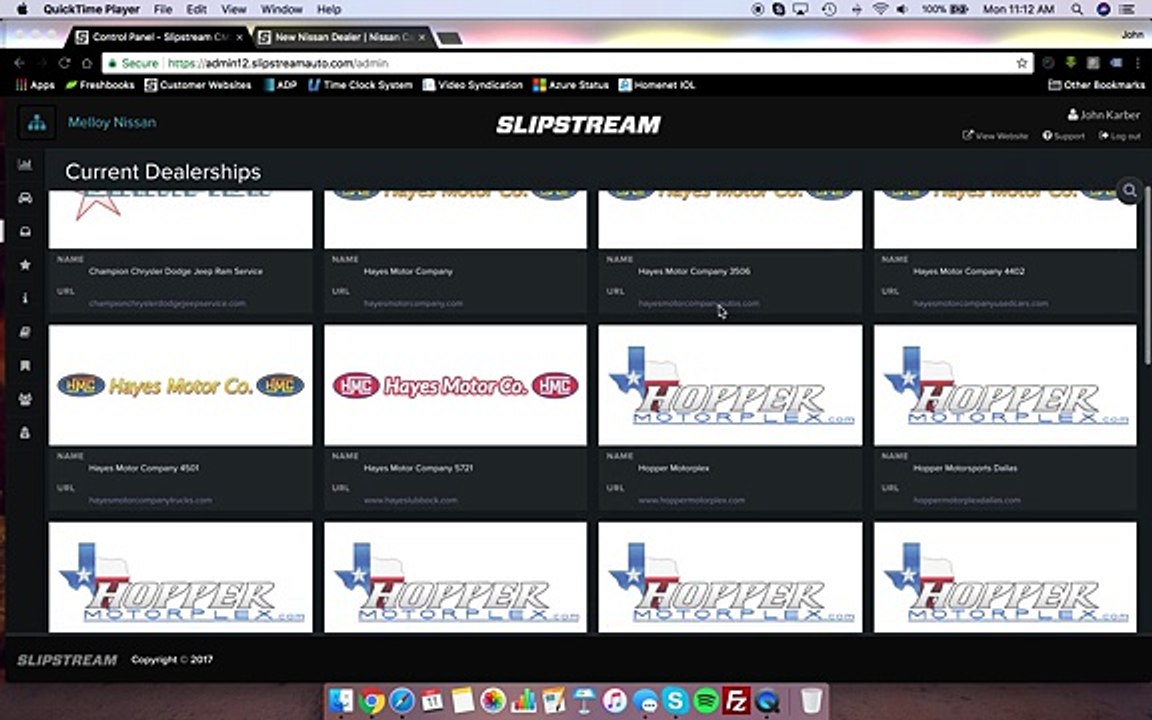Viewport: 1152px width, 720px height.
Task: Click Log out
Action: click(x=1120, y=136)
